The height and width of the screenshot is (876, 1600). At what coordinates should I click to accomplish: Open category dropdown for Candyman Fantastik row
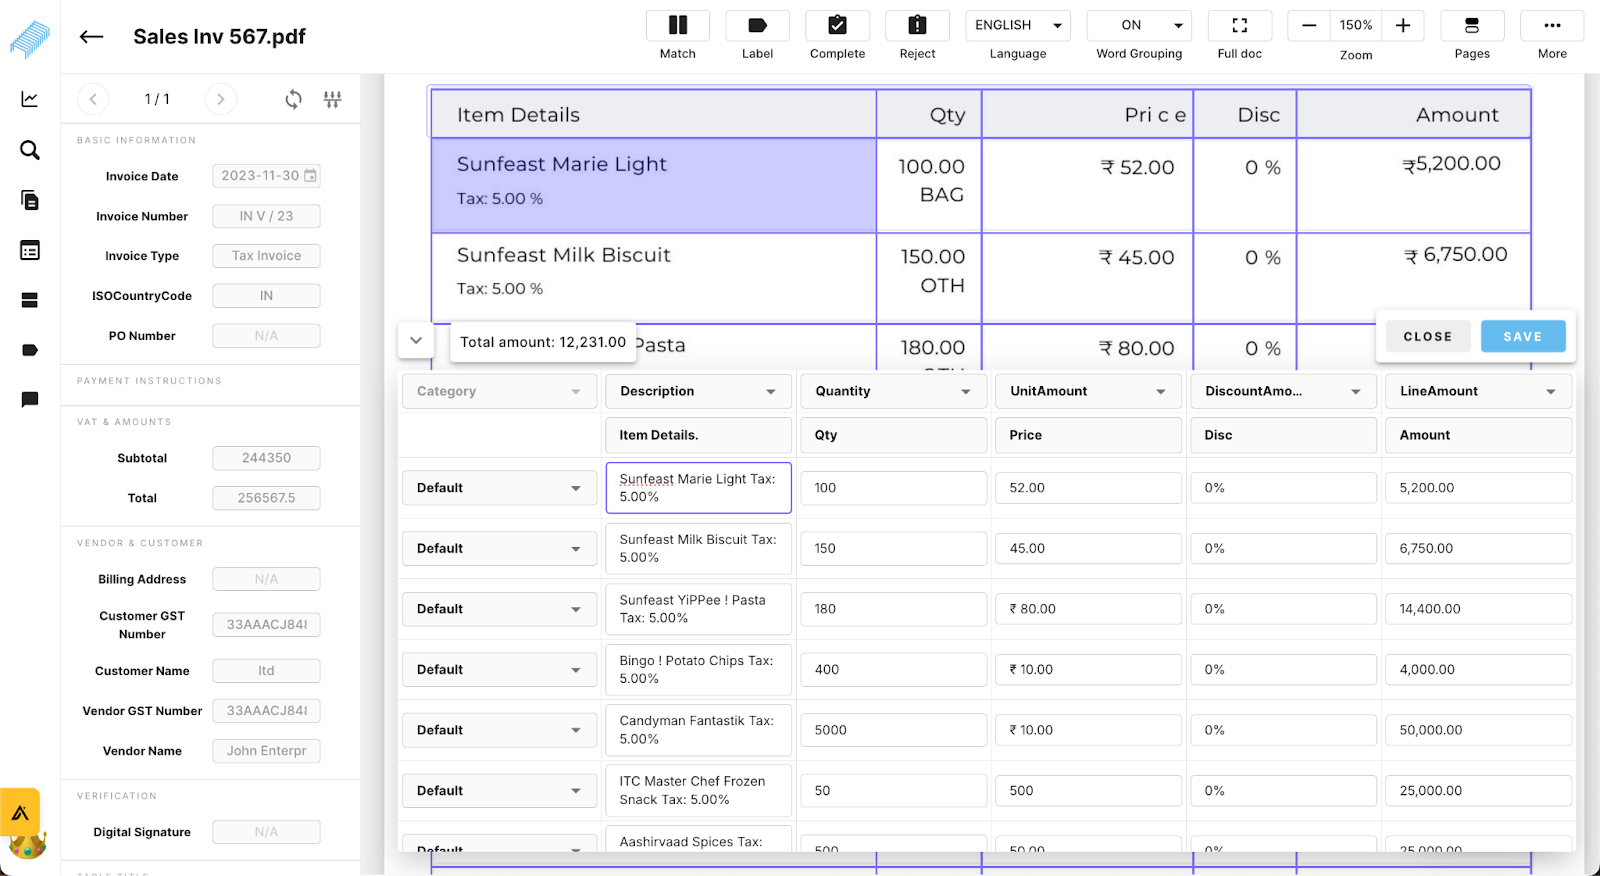tap(499, 730)
